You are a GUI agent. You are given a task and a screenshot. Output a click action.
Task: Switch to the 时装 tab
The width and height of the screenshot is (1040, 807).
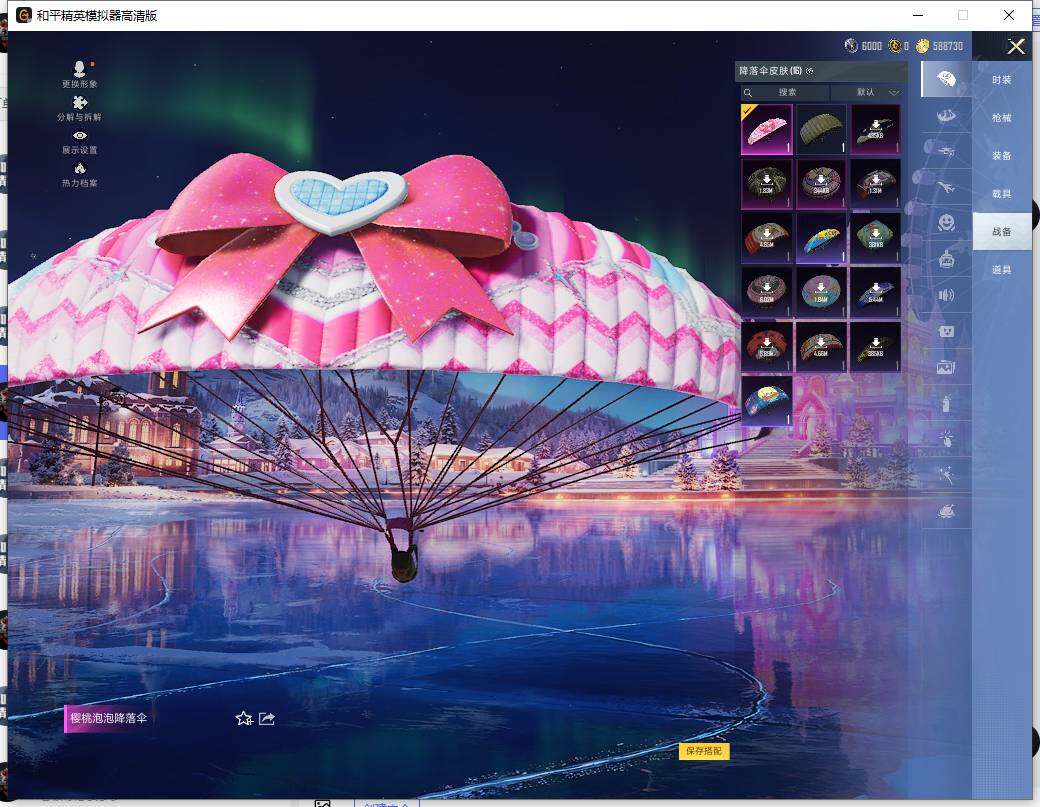(1001, 80)
